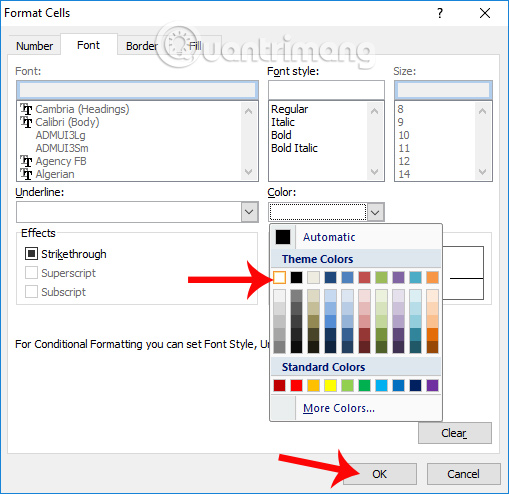Open More Colors option
This screenshot has width=509, height=494.
click(x=339, y=408)
